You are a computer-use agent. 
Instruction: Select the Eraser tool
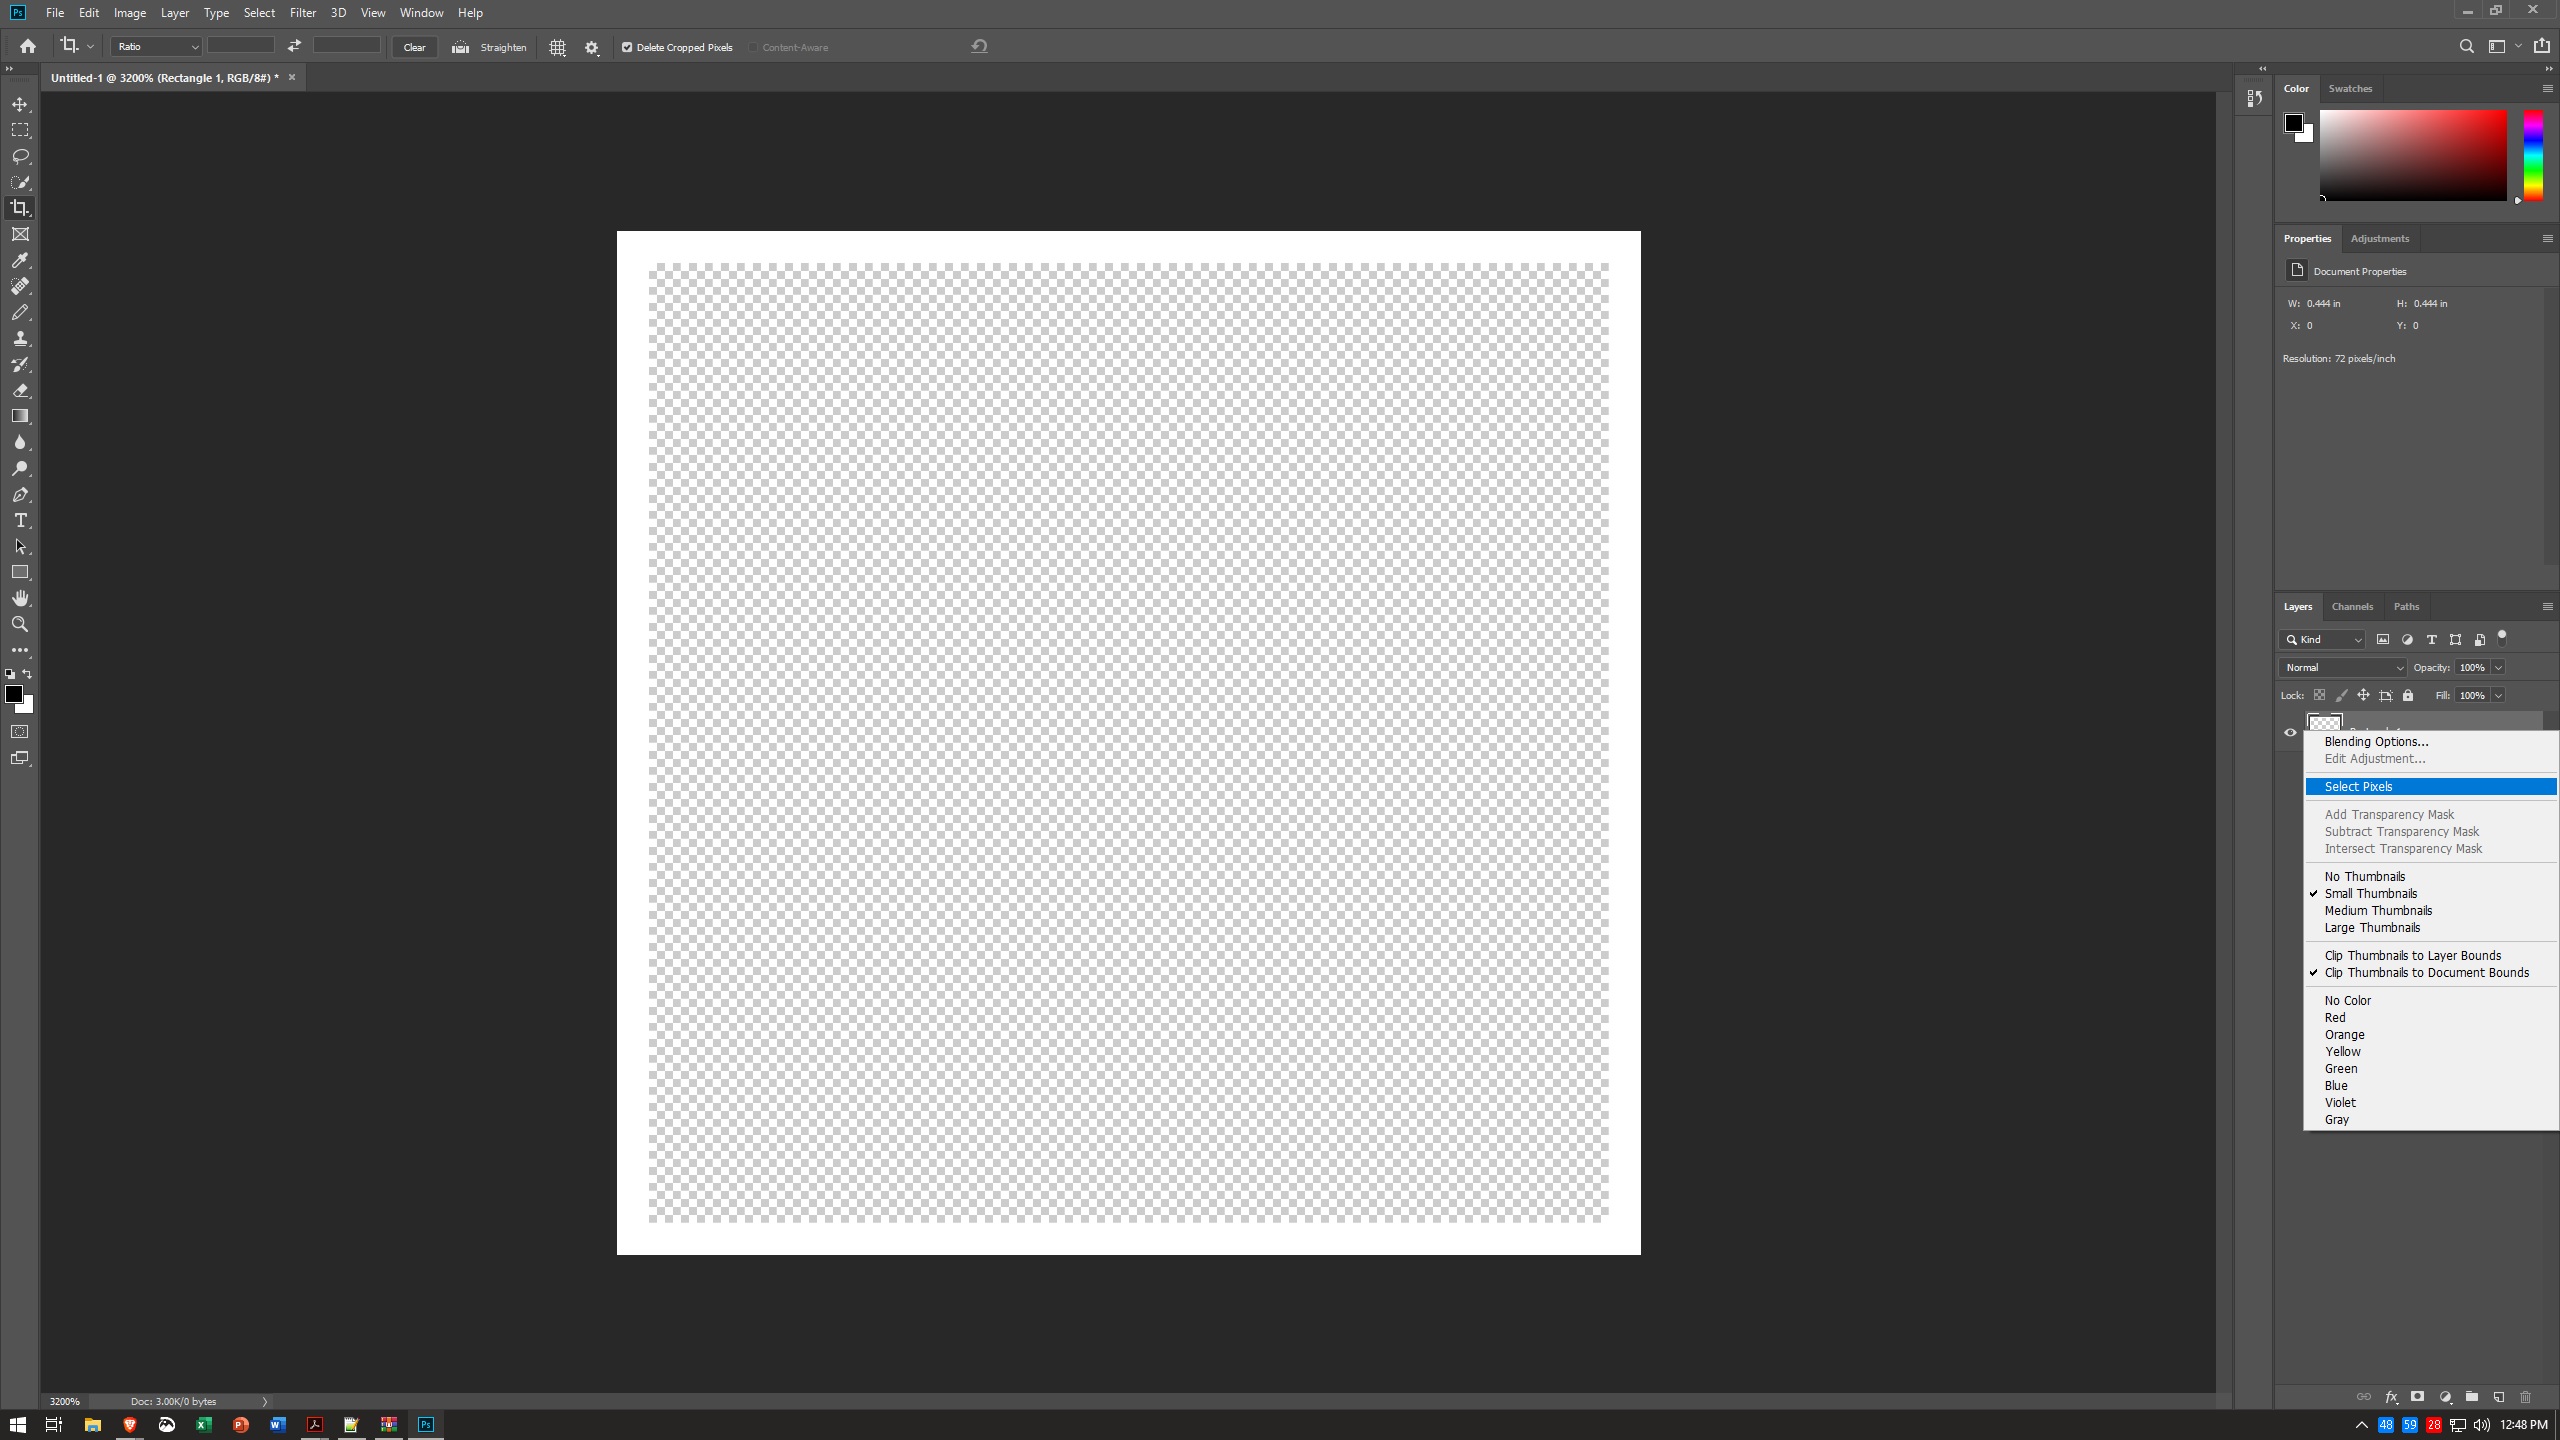click(20, 390)
